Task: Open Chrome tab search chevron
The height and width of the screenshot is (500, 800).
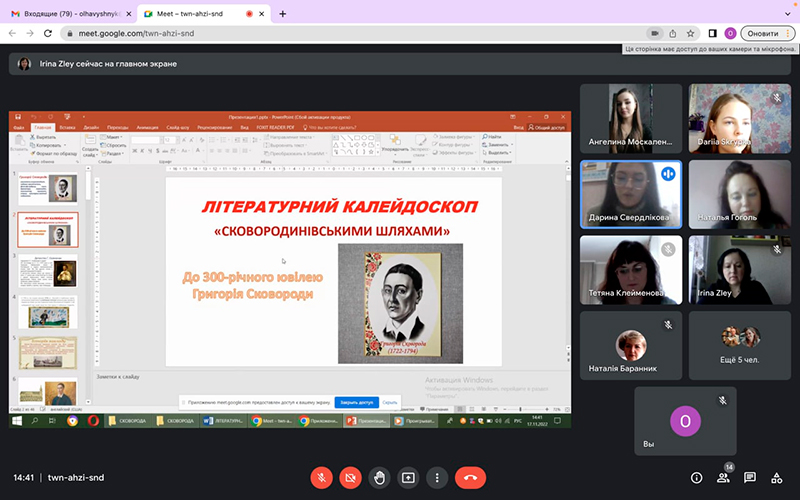Action: click(787, 14)
